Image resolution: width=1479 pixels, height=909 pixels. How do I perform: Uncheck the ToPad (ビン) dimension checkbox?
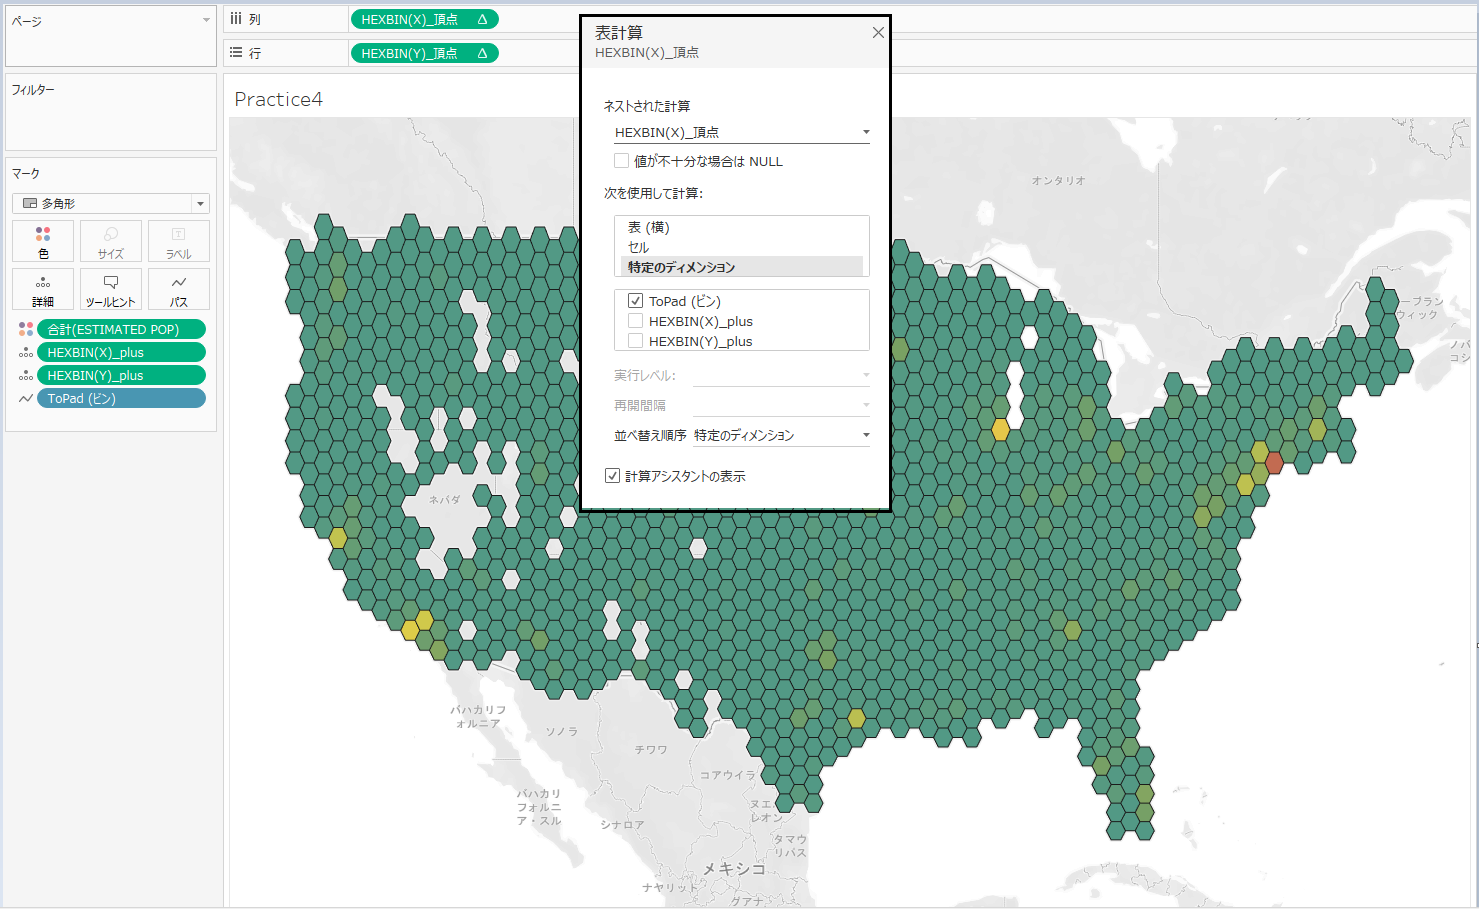click(635, 301)
